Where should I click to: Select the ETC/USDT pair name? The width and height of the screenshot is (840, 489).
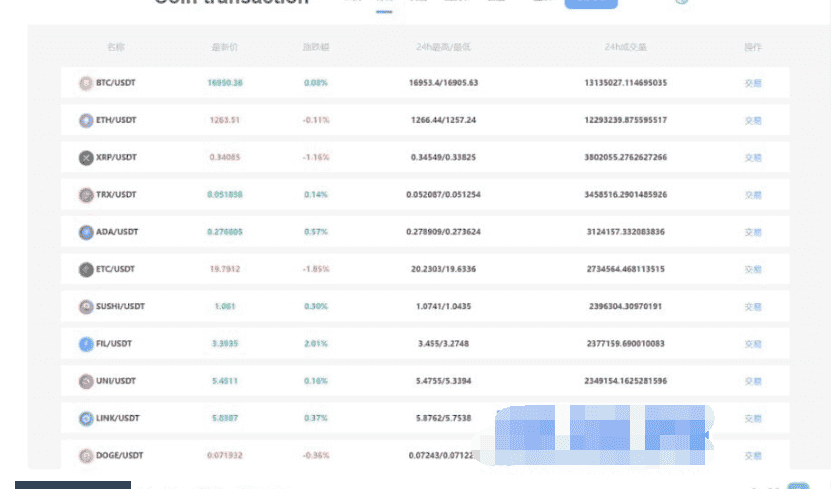(x=115, y=269)
